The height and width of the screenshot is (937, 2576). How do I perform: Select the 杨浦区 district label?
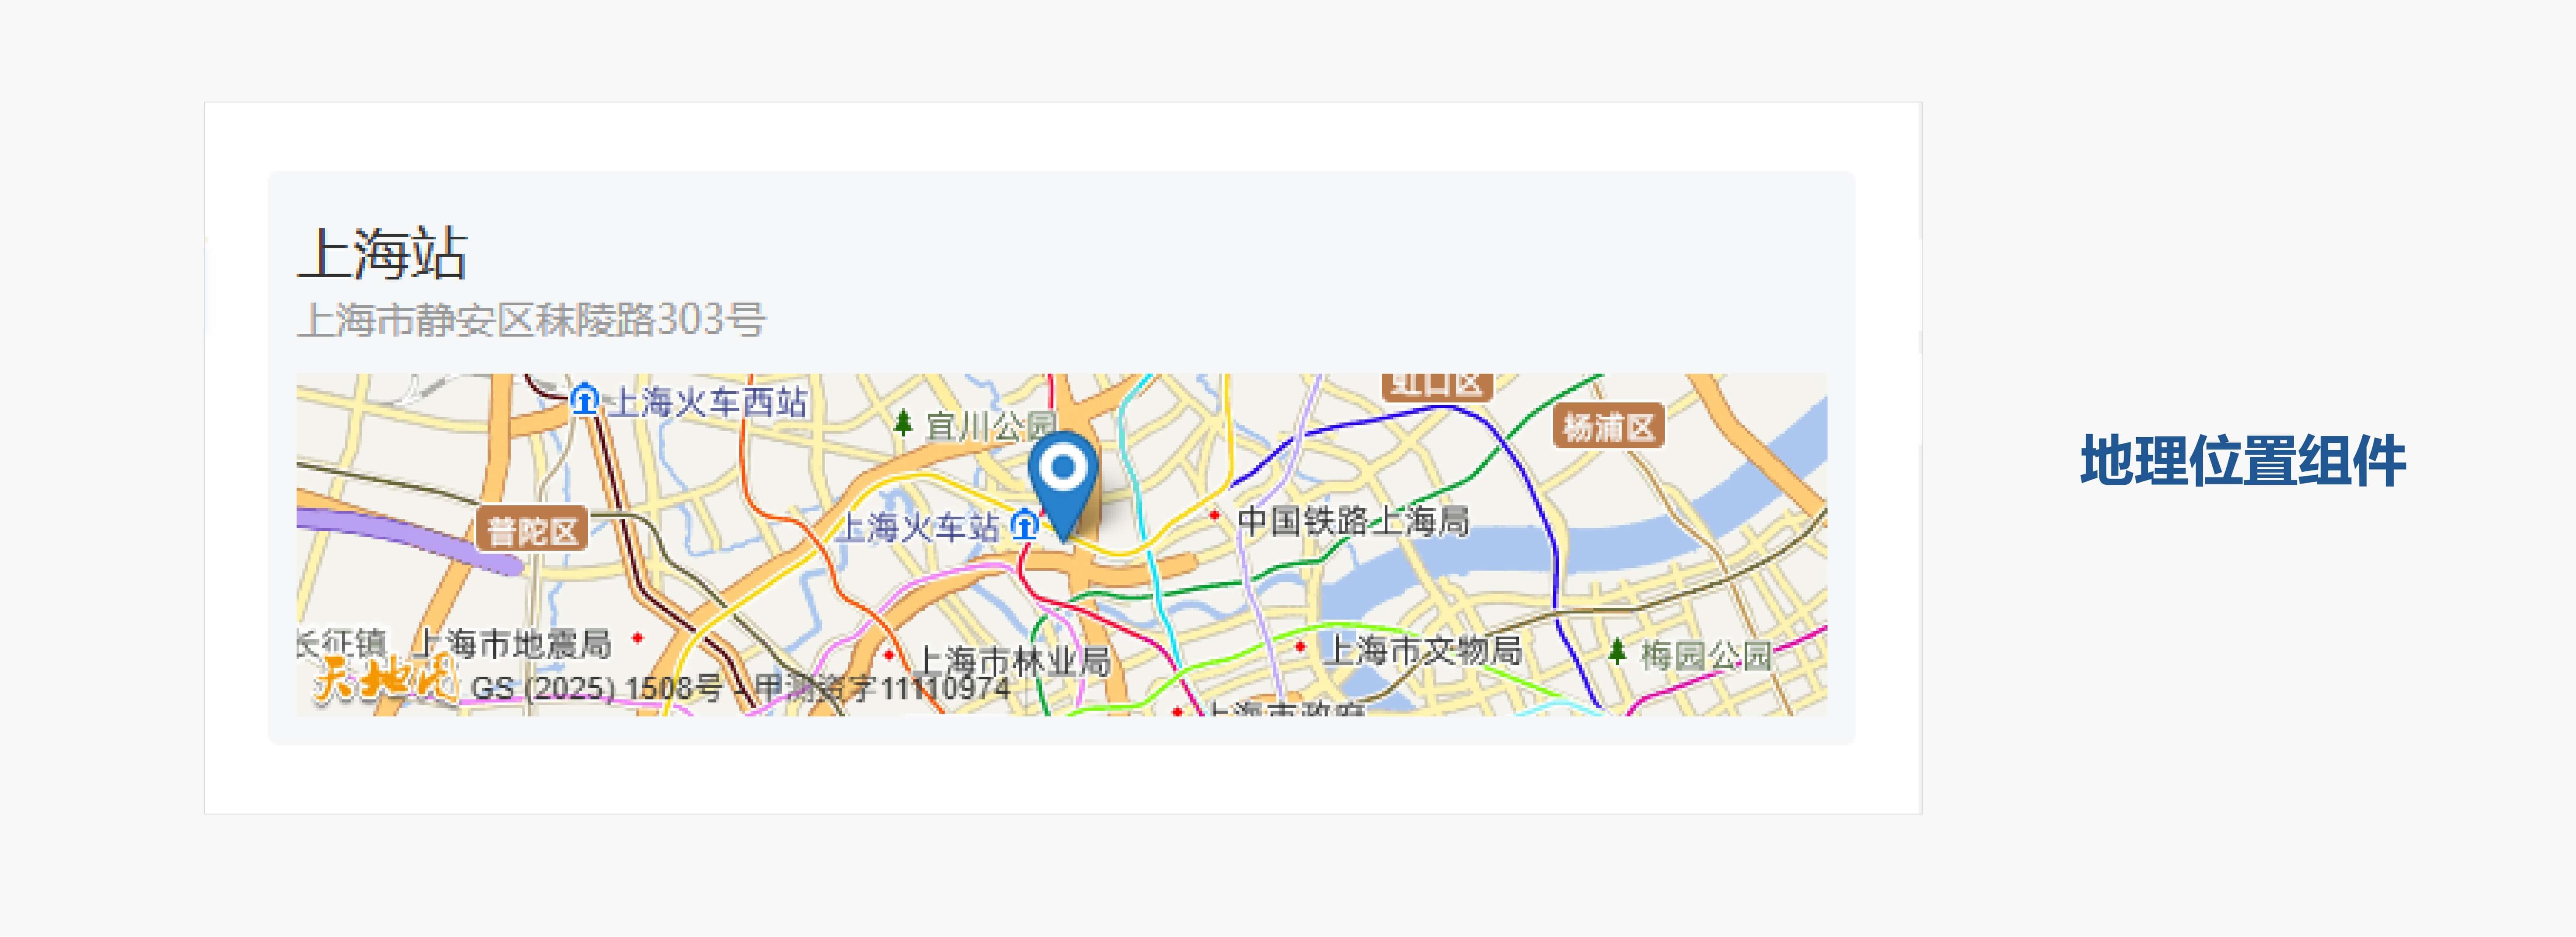click(1608, 427)
